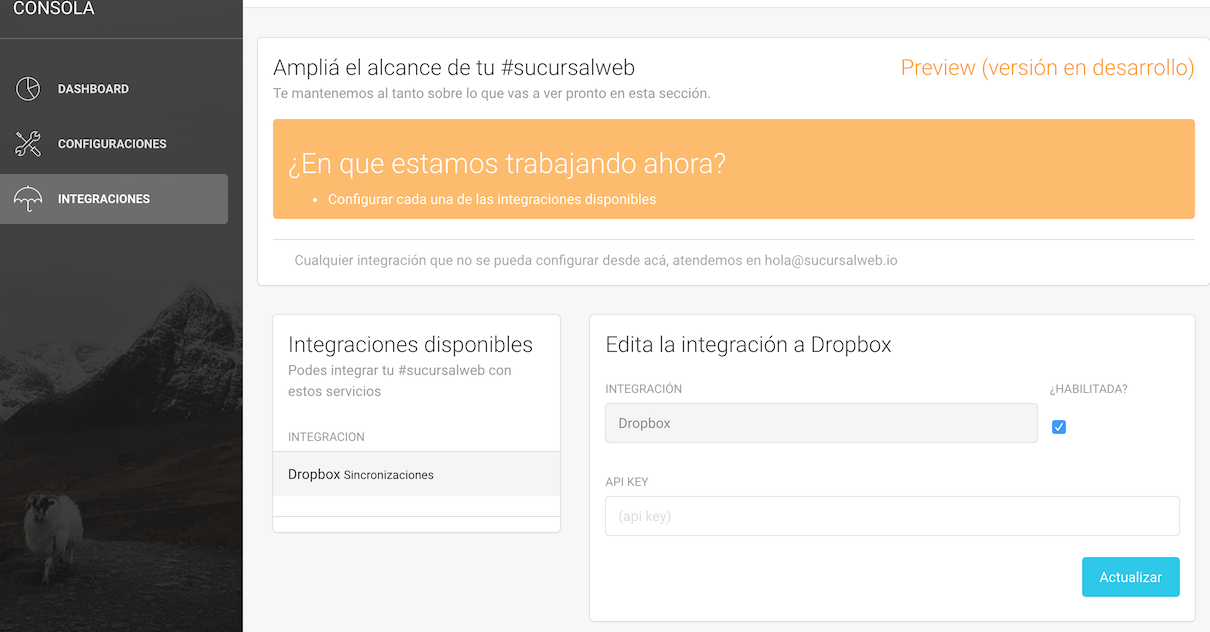Click the Ampliá el alcance heading
The width and height of the screenshot is (1210, 632).
click(x=454, y=67)
